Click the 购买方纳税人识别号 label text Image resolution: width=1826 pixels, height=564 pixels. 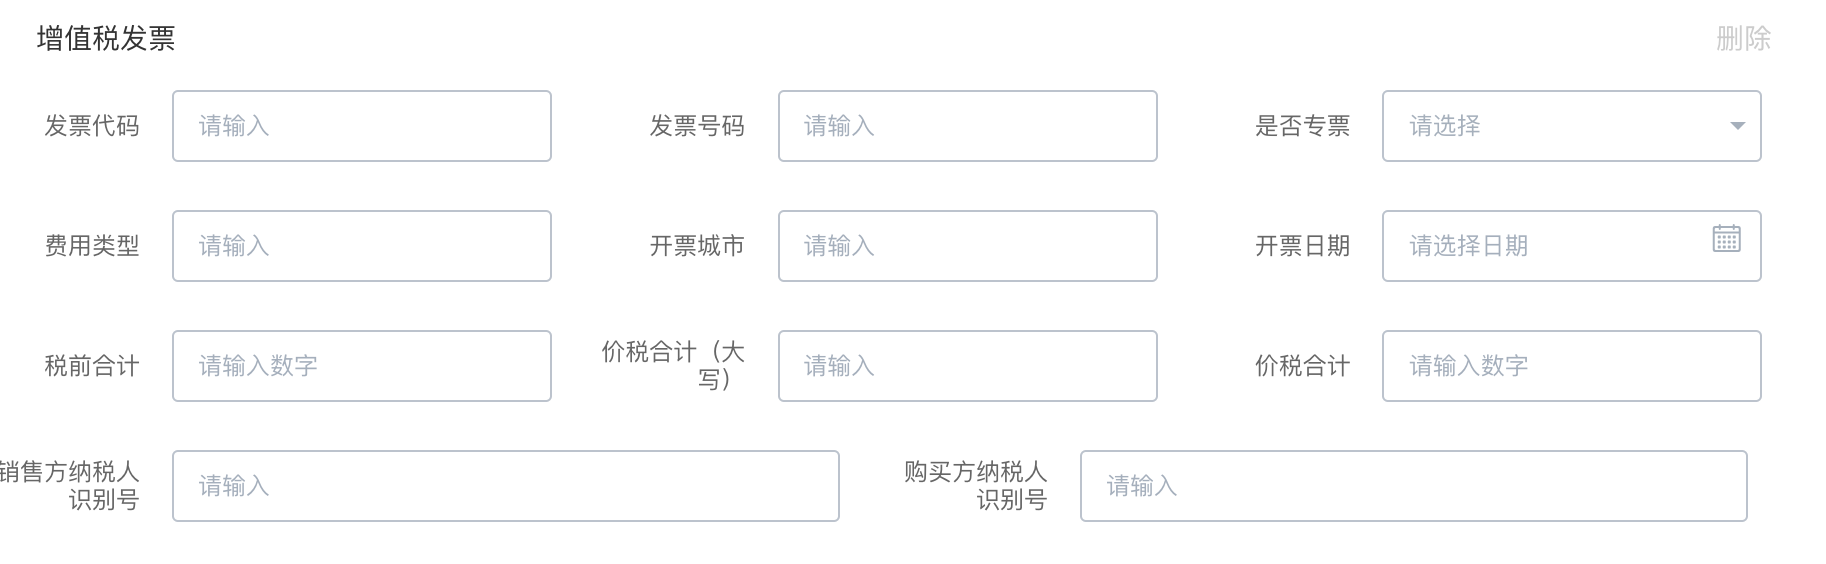point(975,485)
